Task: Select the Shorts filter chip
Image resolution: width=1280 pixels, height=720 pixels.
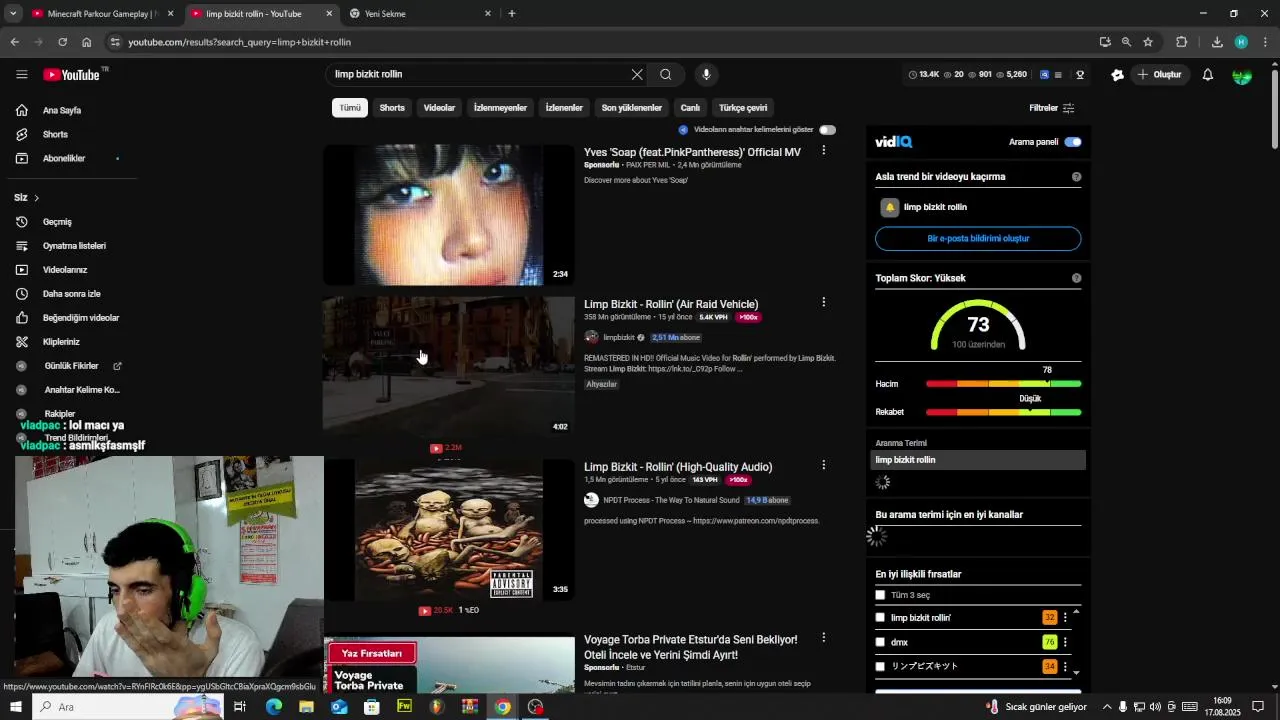Action: [x=392, y=108]
